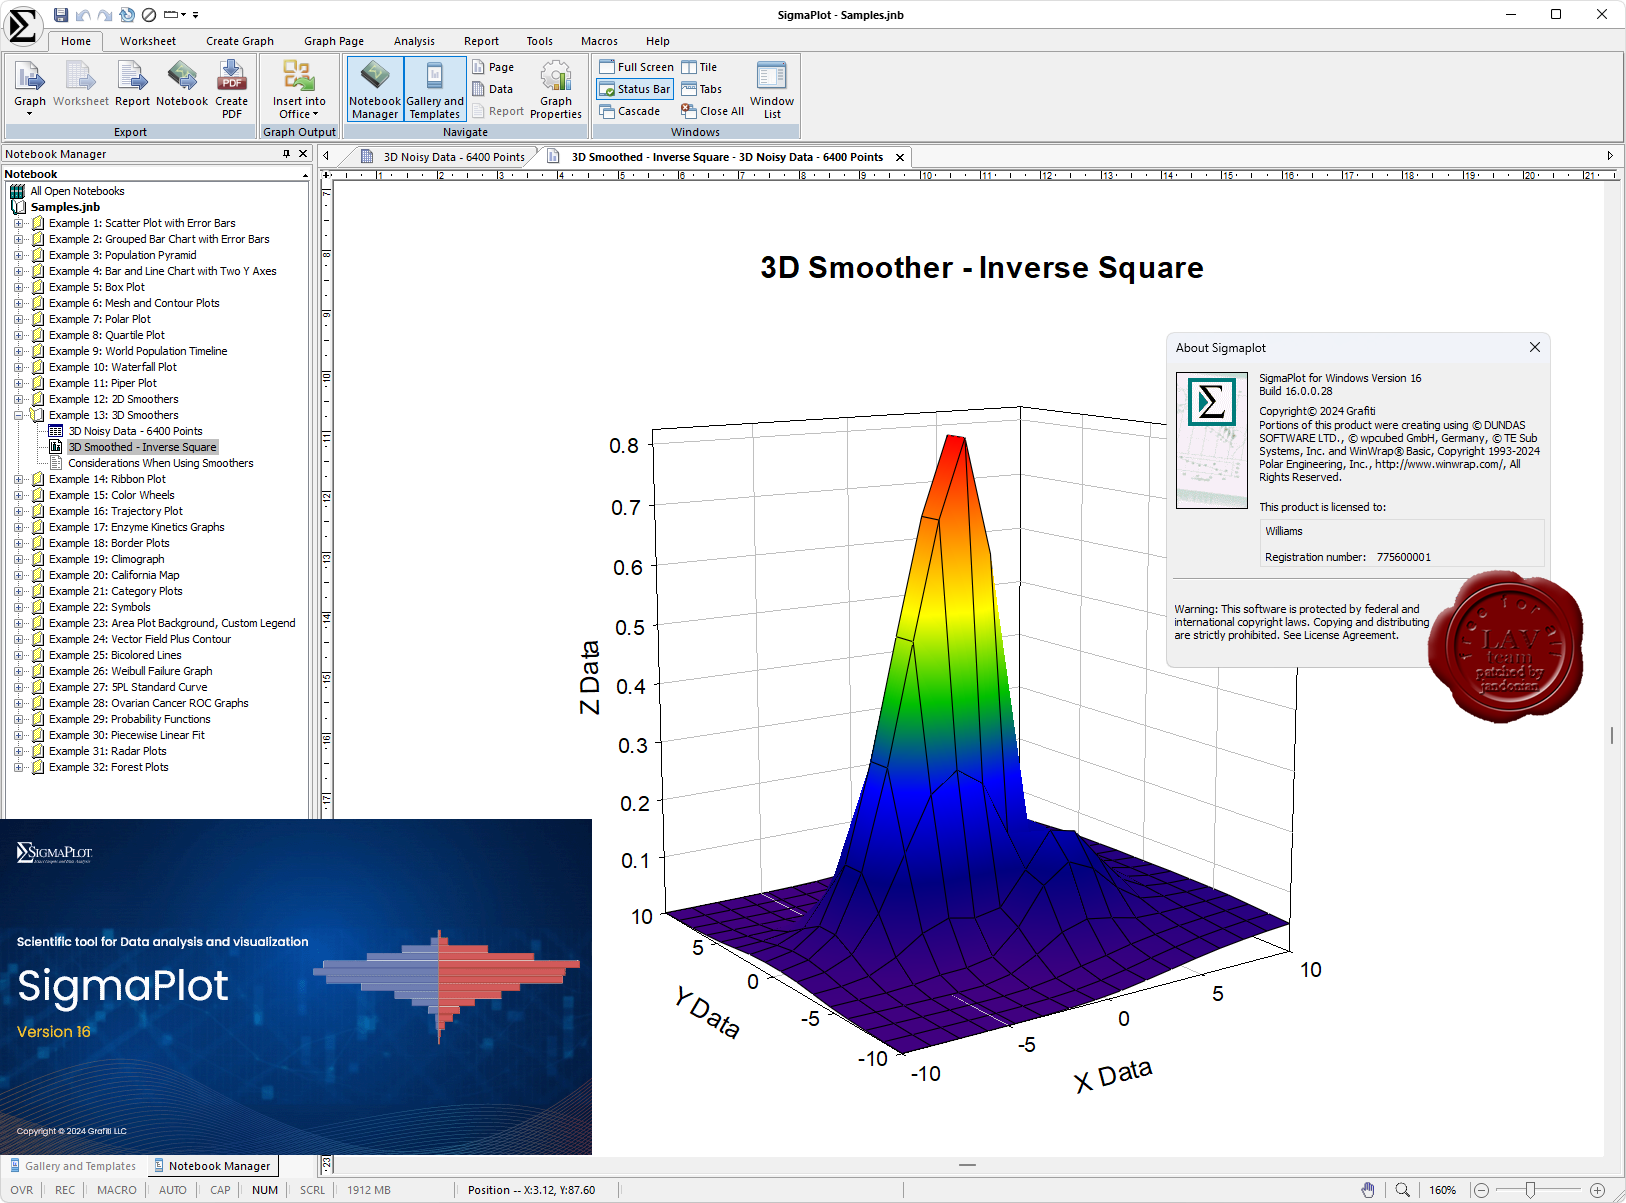Viewport: 1626px width, 1203px height.
Task: Open Graph Properties
Action: click(x=556, y=89)
